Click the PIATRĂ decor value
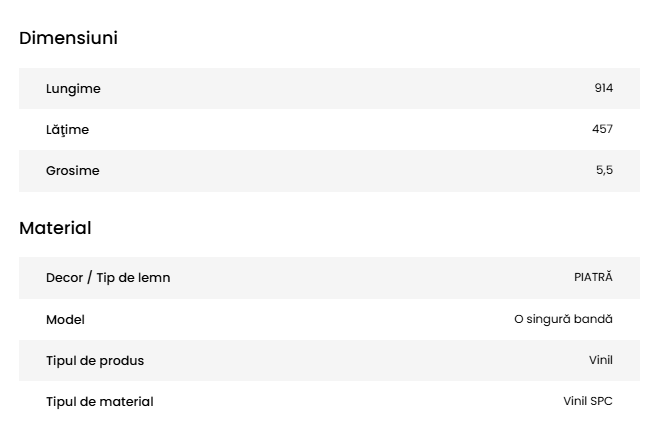The image size is (656, 448). coord(593,278)
